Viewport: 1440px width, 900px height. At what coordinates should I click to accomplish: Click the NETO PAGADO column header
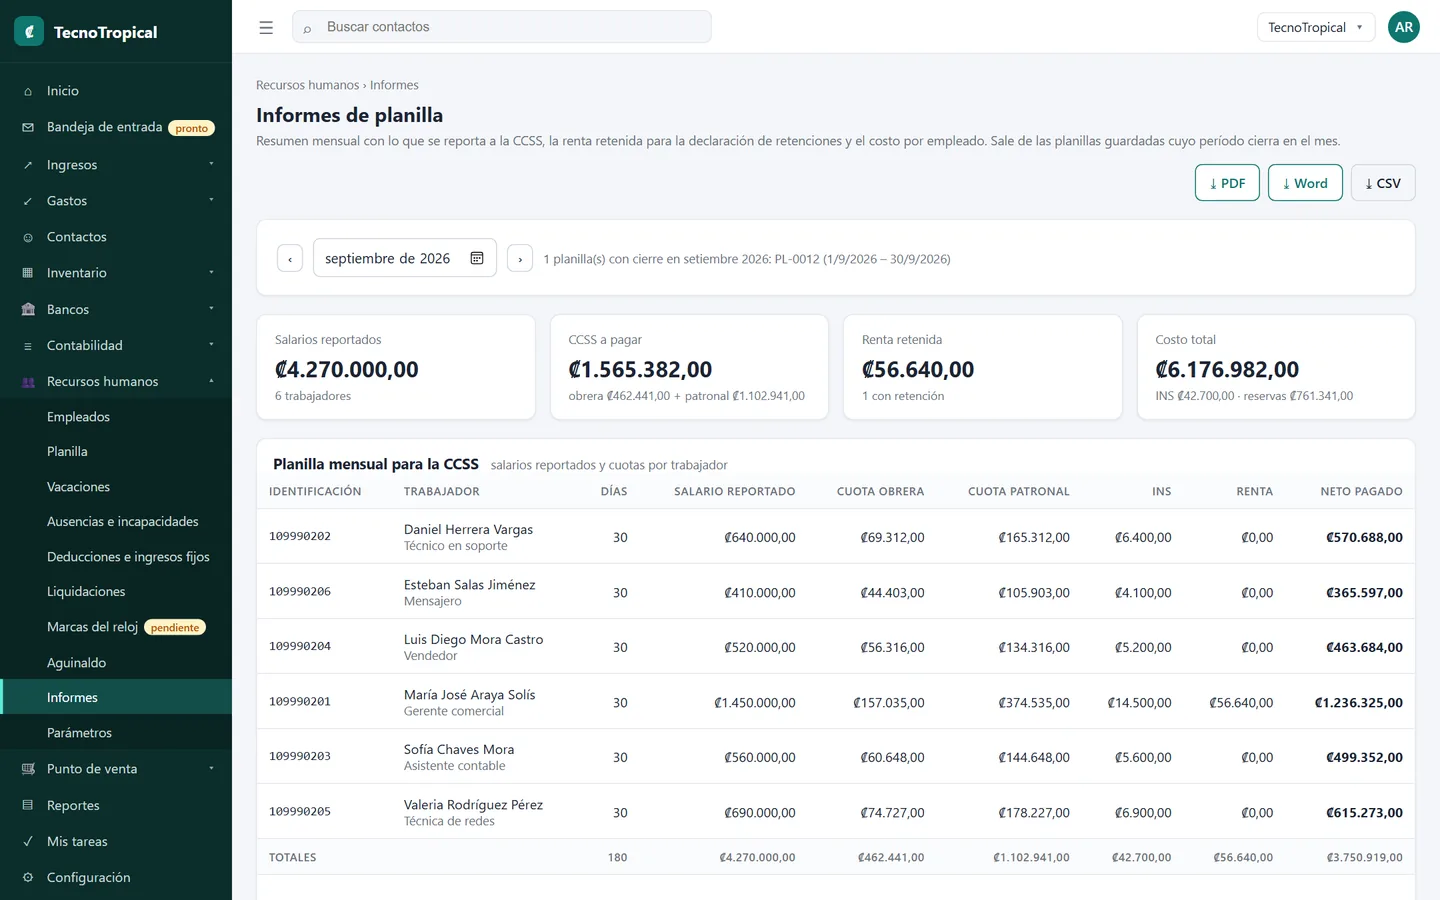tap(1361, 491)
